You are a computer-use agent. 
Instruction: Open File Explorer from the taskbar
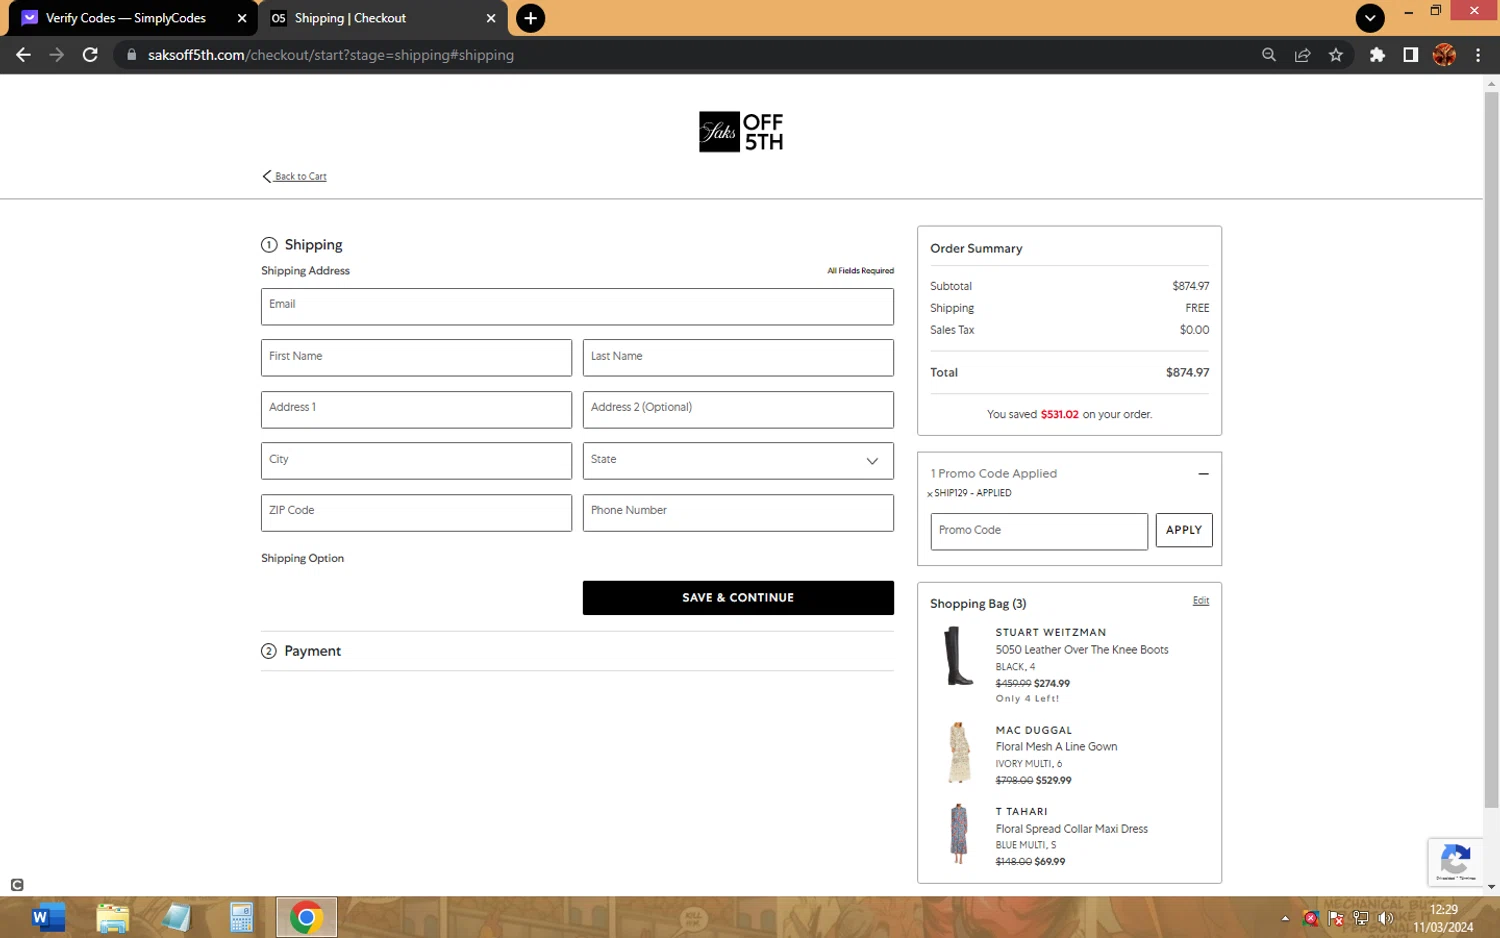(x=112, y=917)
